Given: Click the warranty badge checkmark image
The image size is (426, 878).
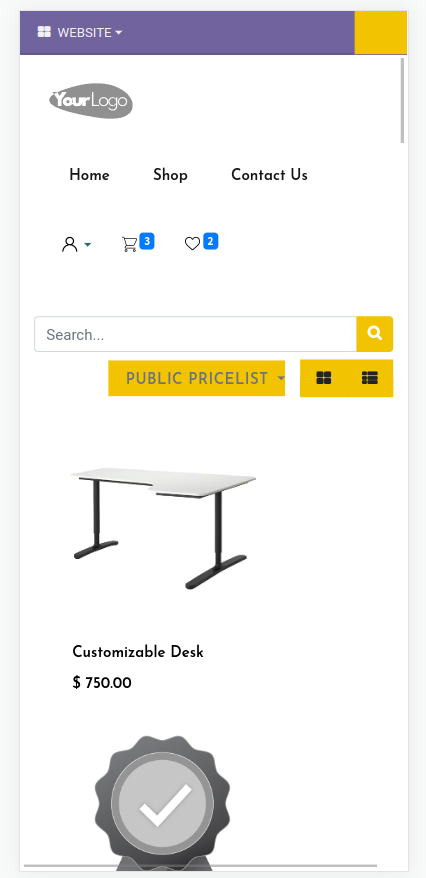Looking at the screenshot, I should click(162, 804).
